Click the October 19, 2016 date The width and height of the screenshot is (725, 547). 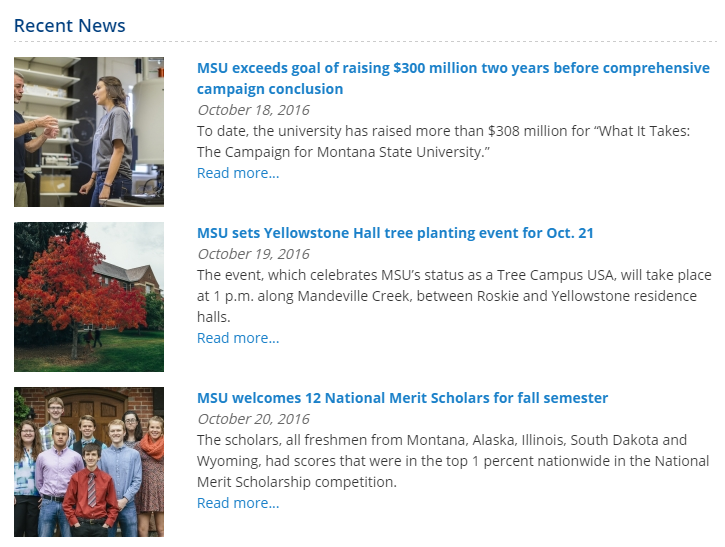[253, 254]
